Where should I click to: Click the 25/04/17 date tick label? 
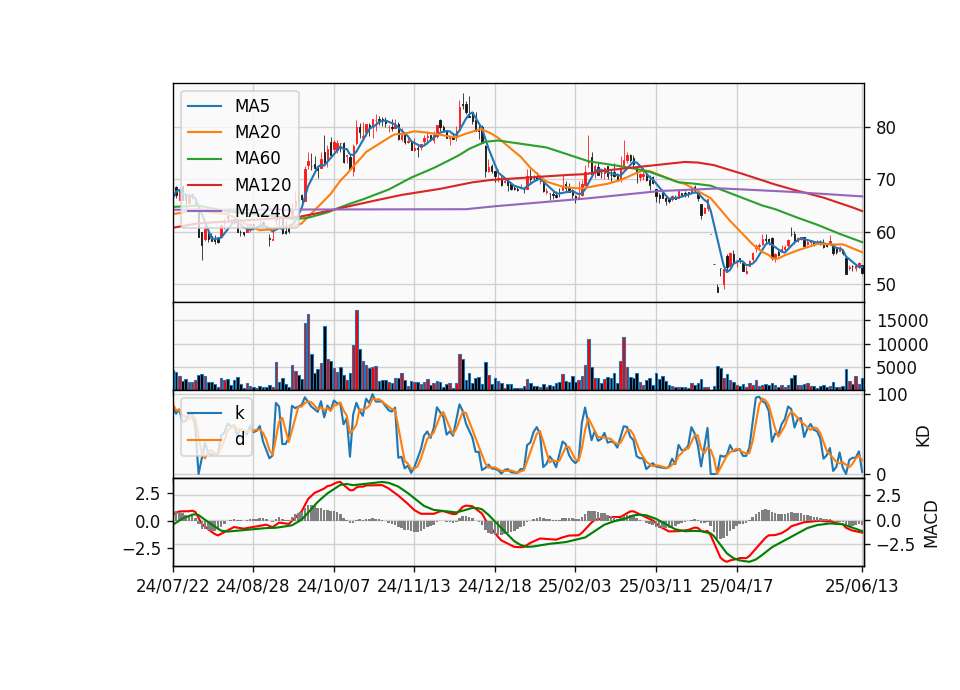(737, 586)
